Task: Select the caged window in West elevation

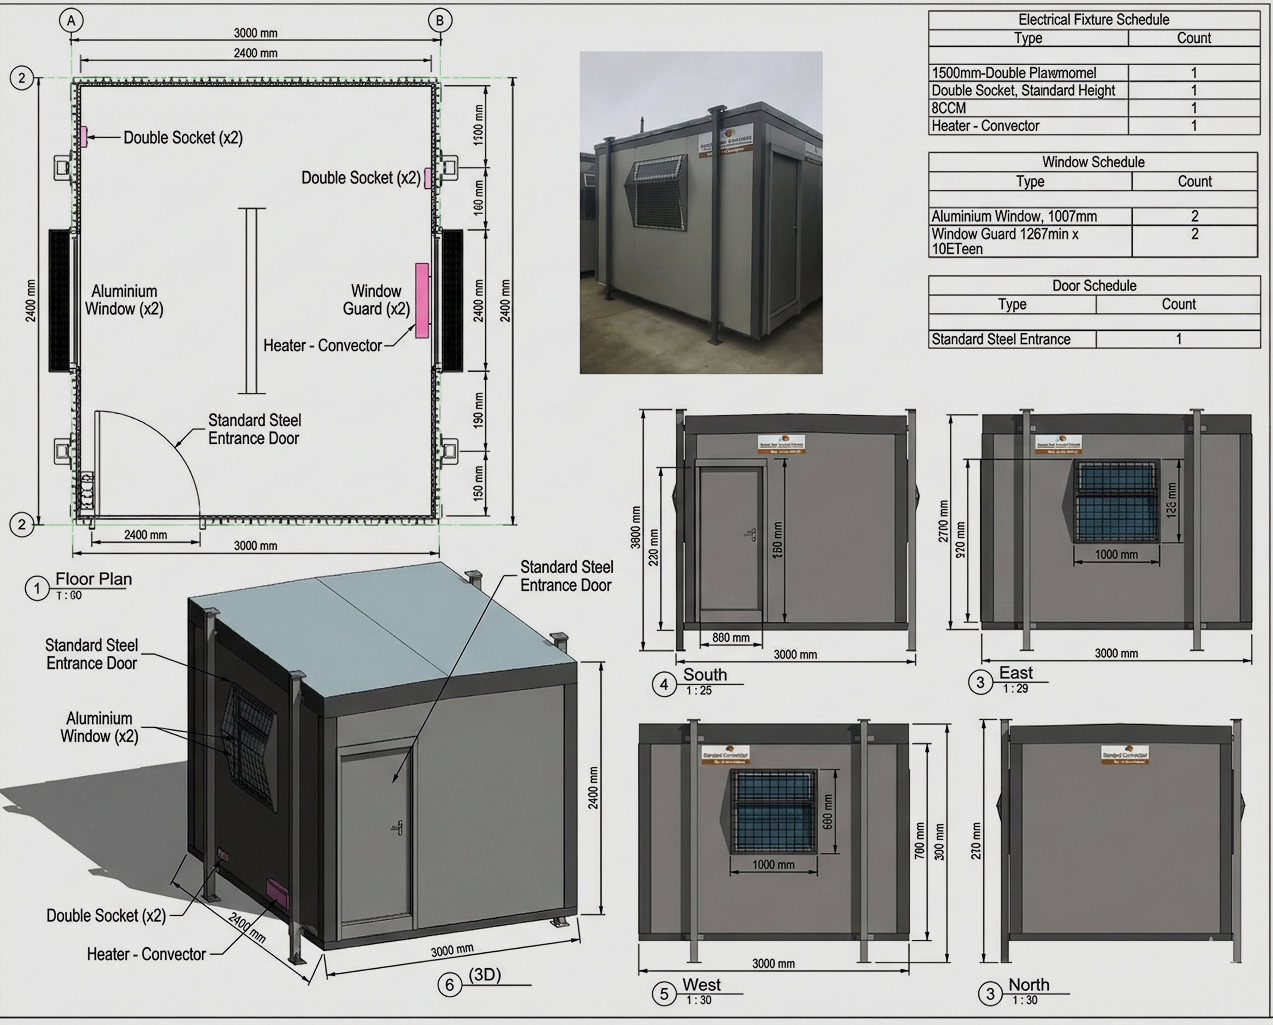Action: pos(775,811)
